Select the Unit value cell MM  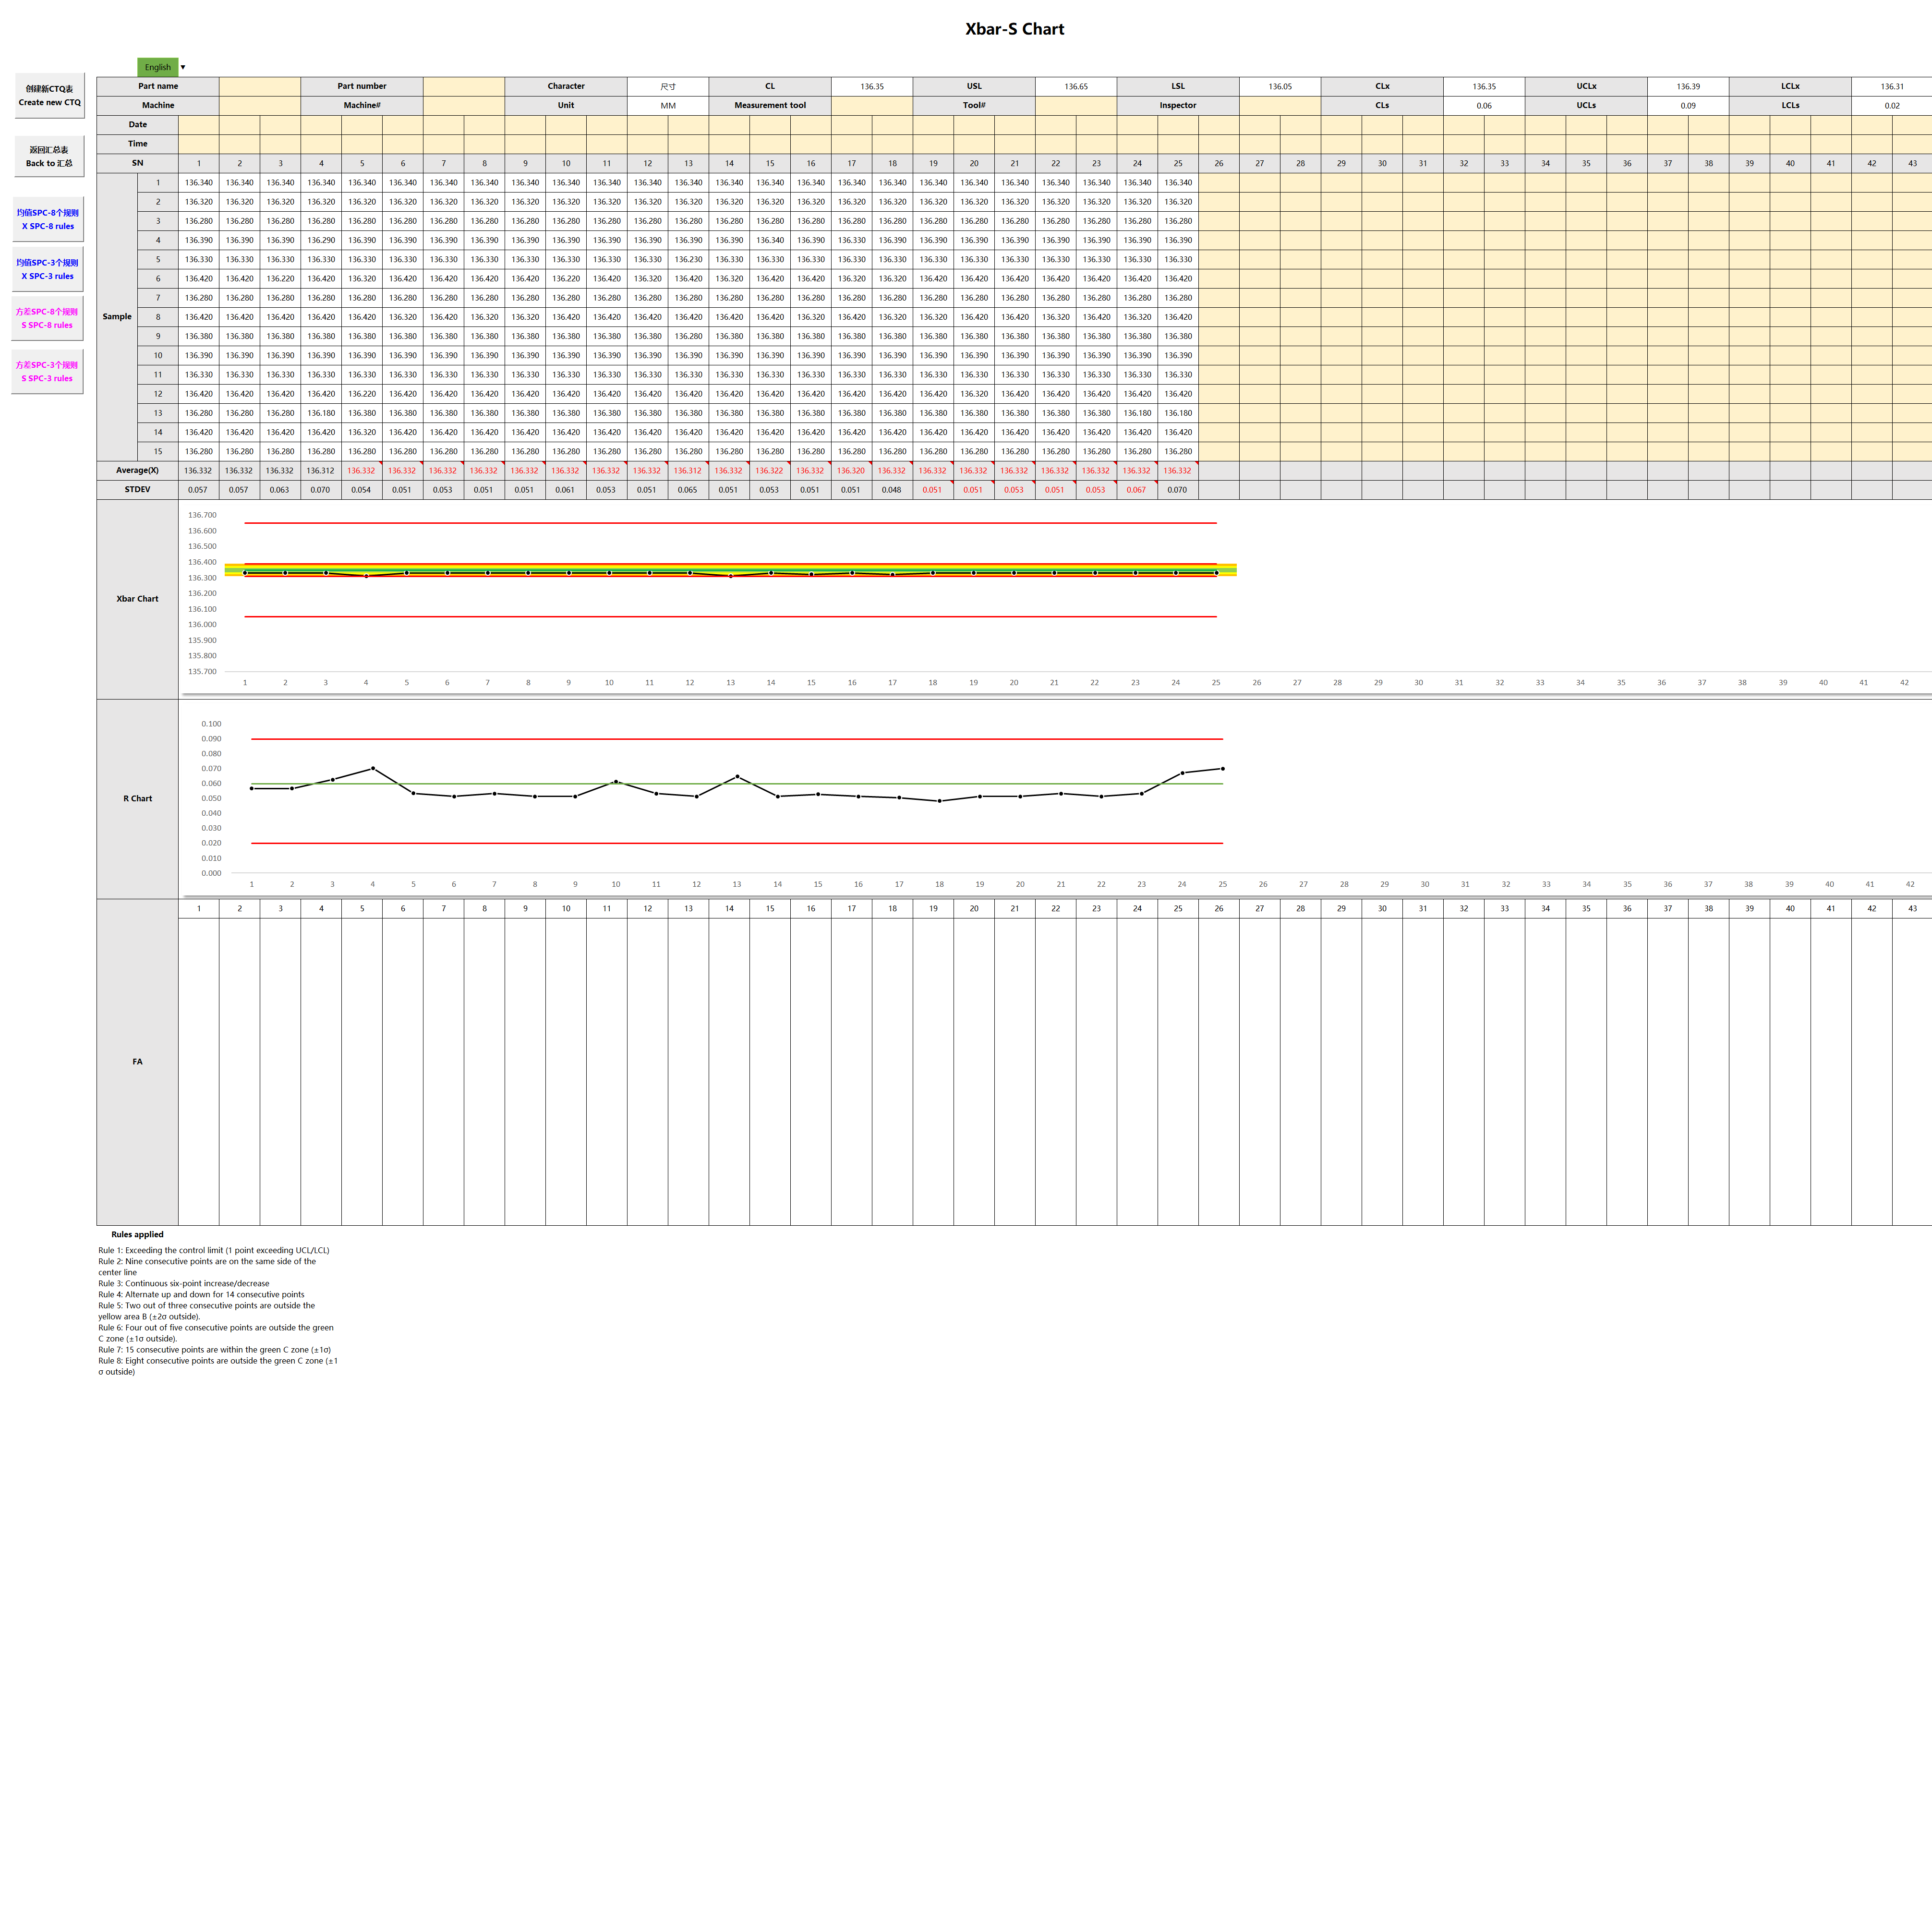tap(668, 105)
